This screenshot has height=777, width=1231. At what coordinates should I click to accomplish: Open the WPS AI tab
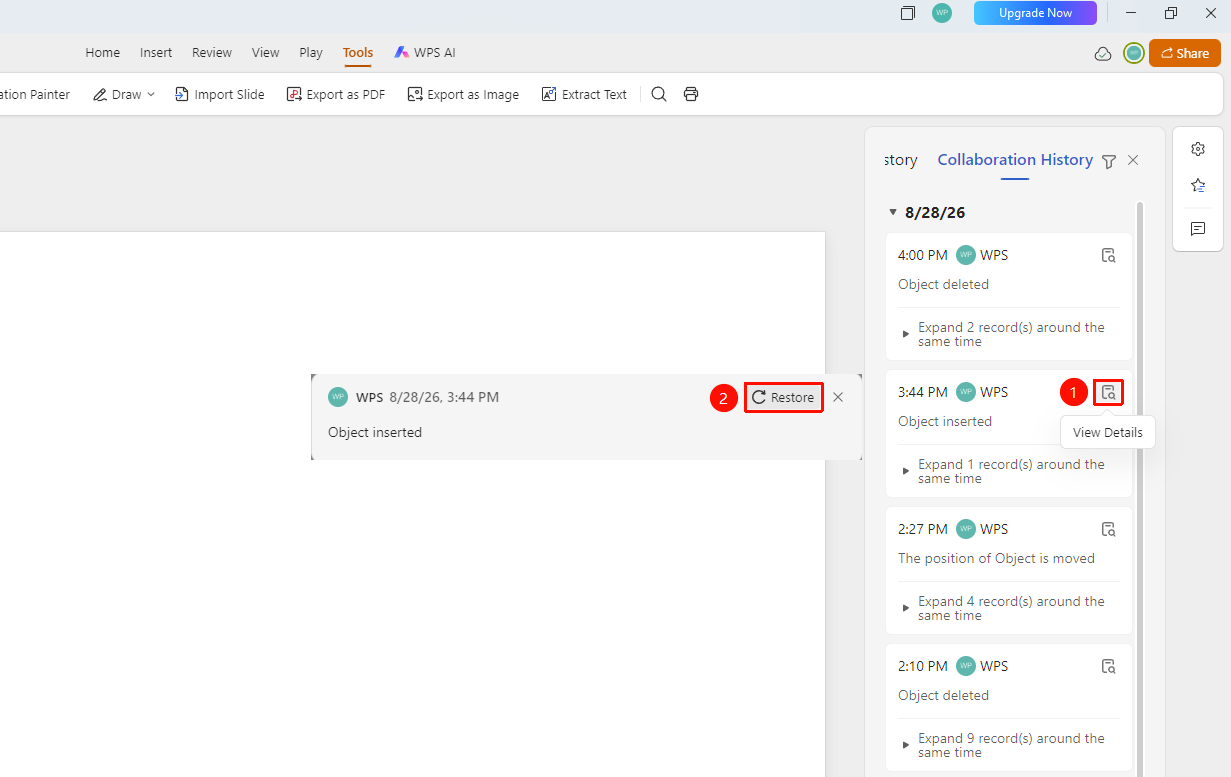pos(425,53)
